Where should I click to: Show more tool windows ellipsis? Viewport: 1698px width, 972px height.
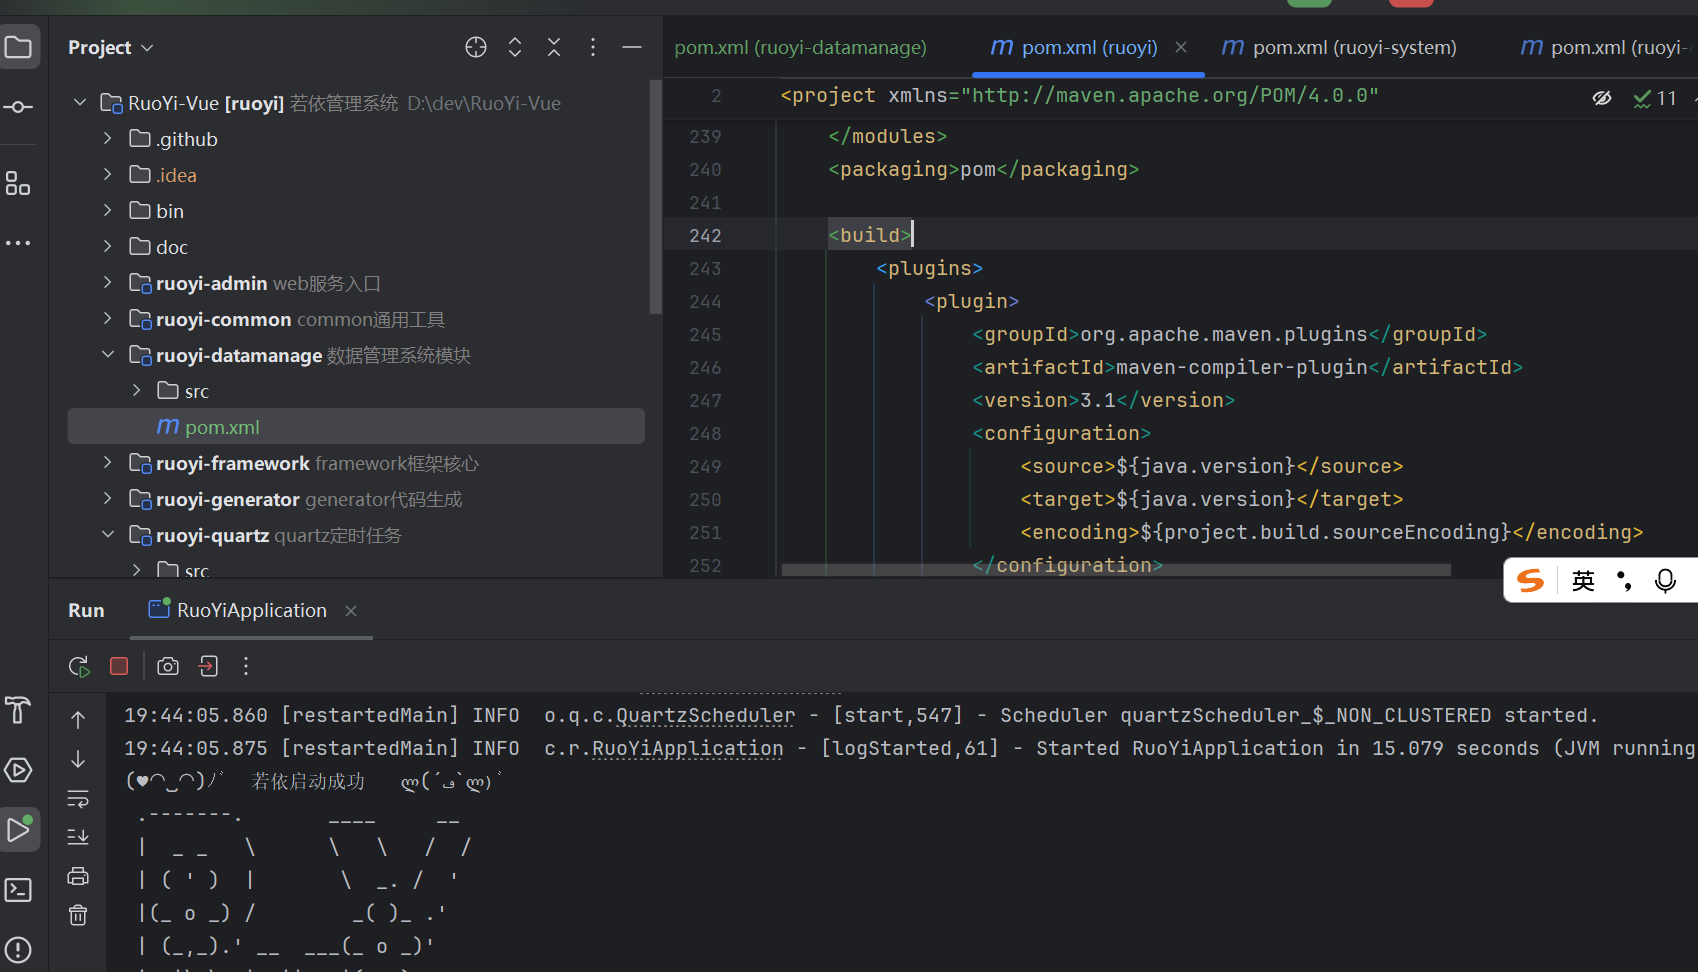[19, 243]
